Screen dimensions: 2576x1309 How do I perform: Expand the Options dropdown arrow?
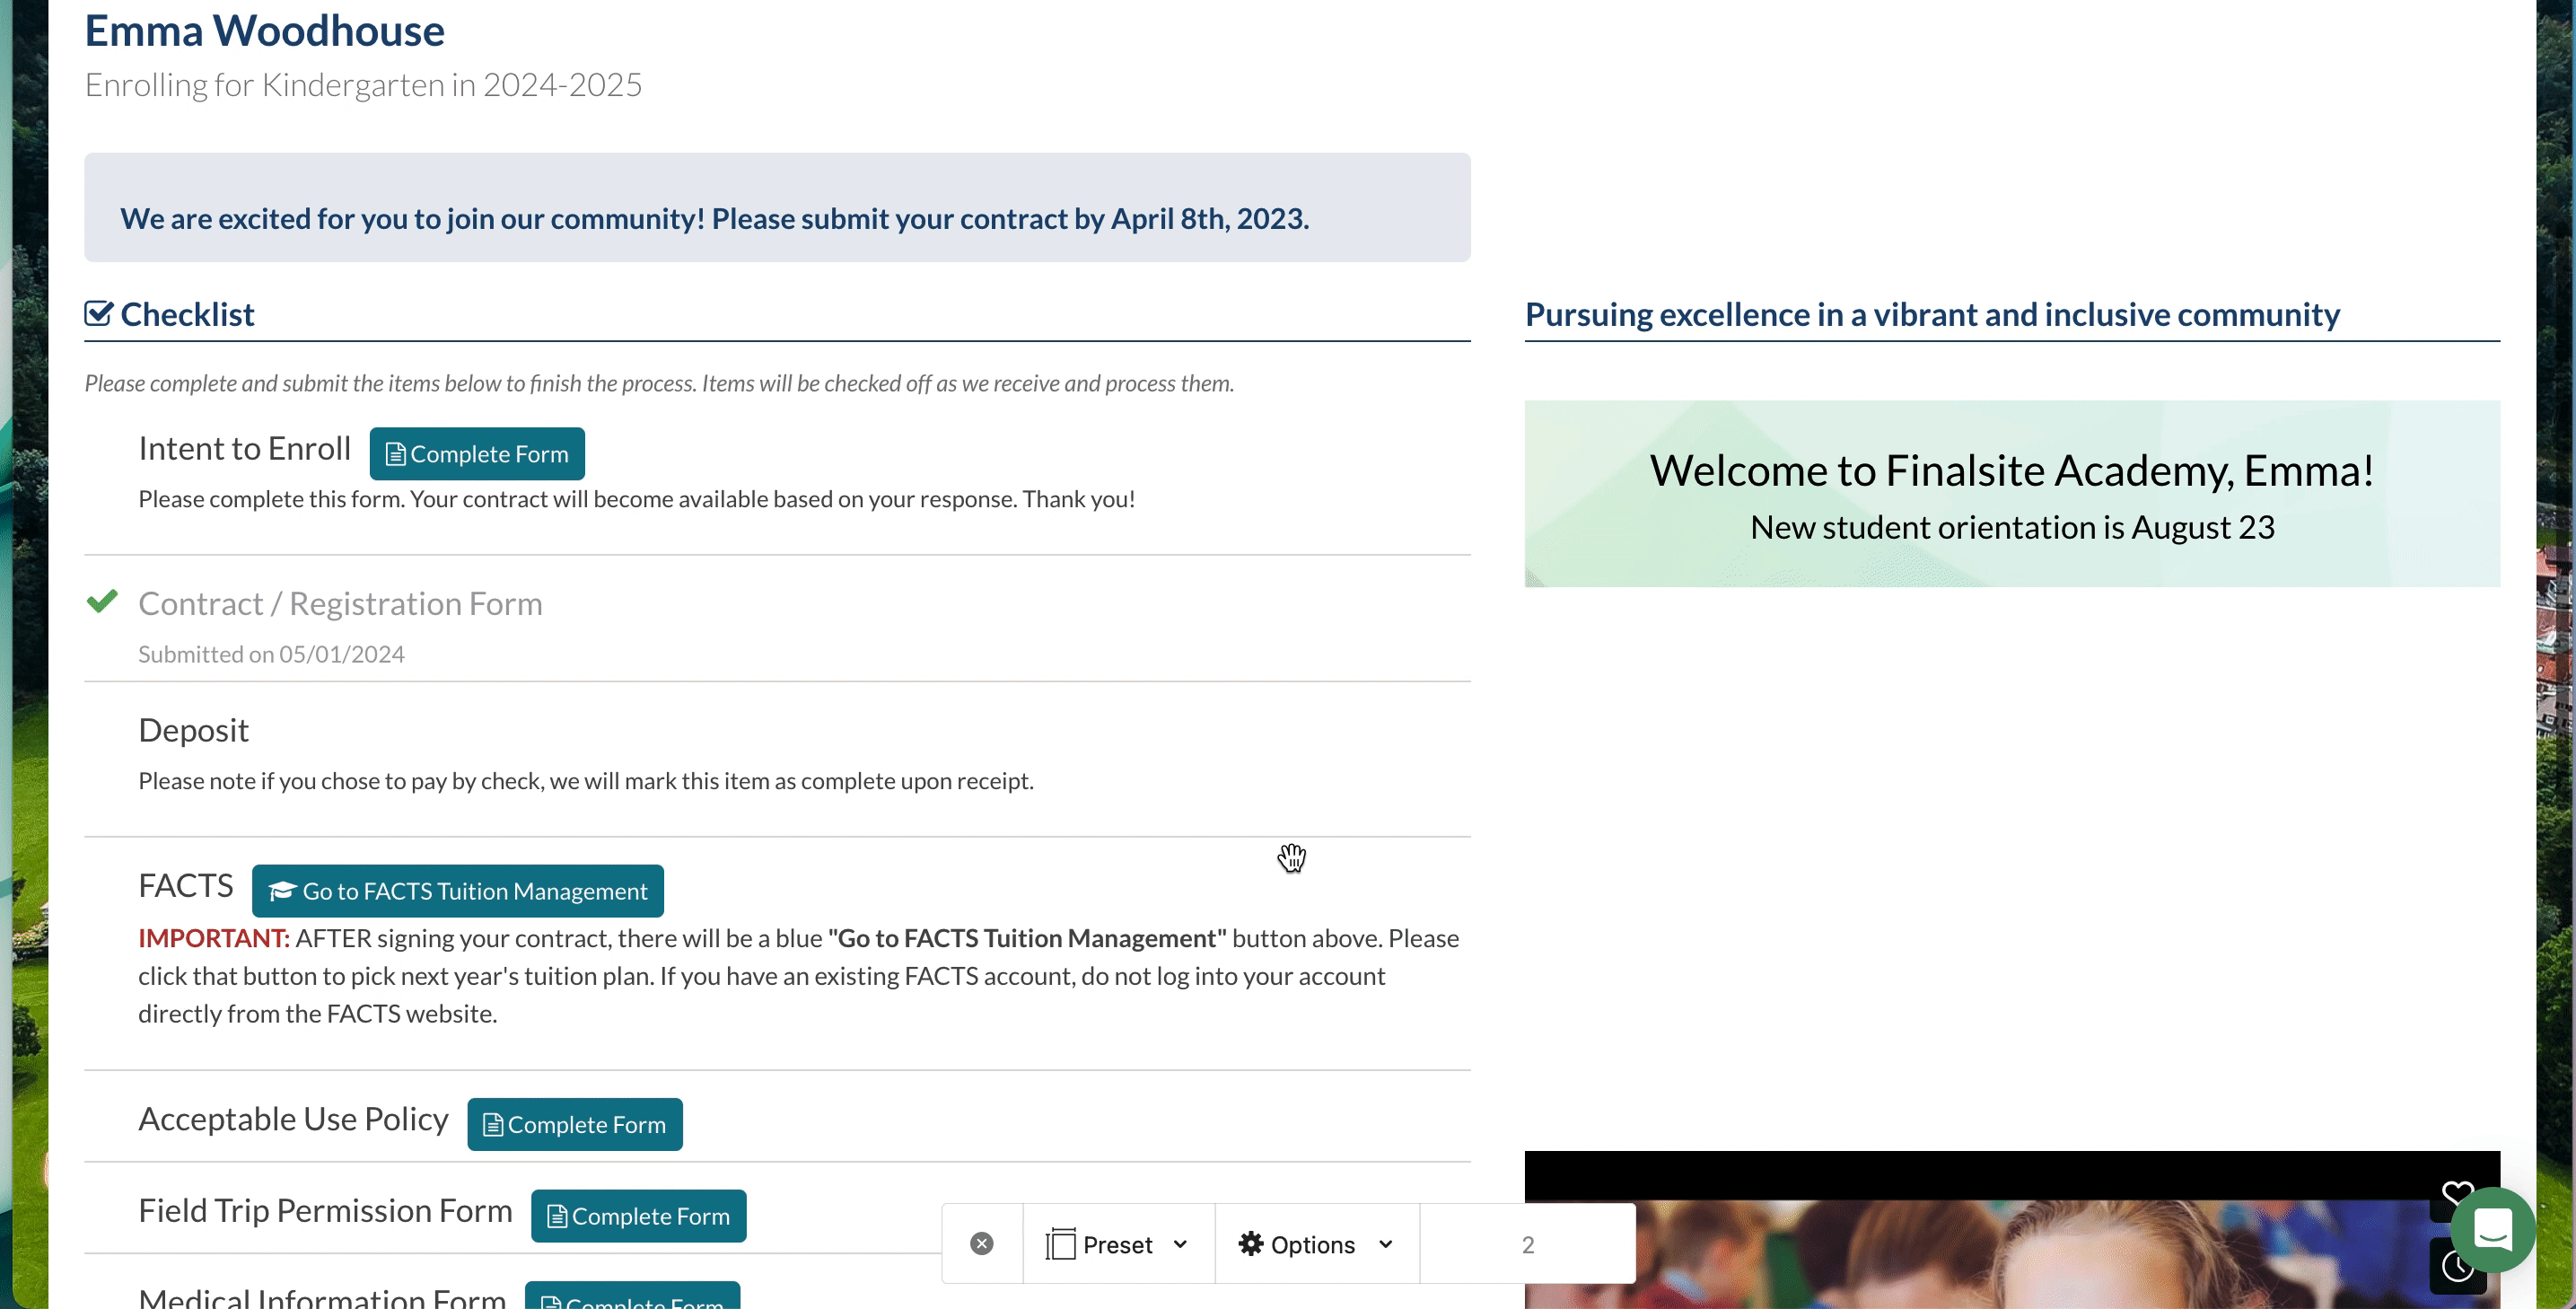click(x=1385, y=1244)
